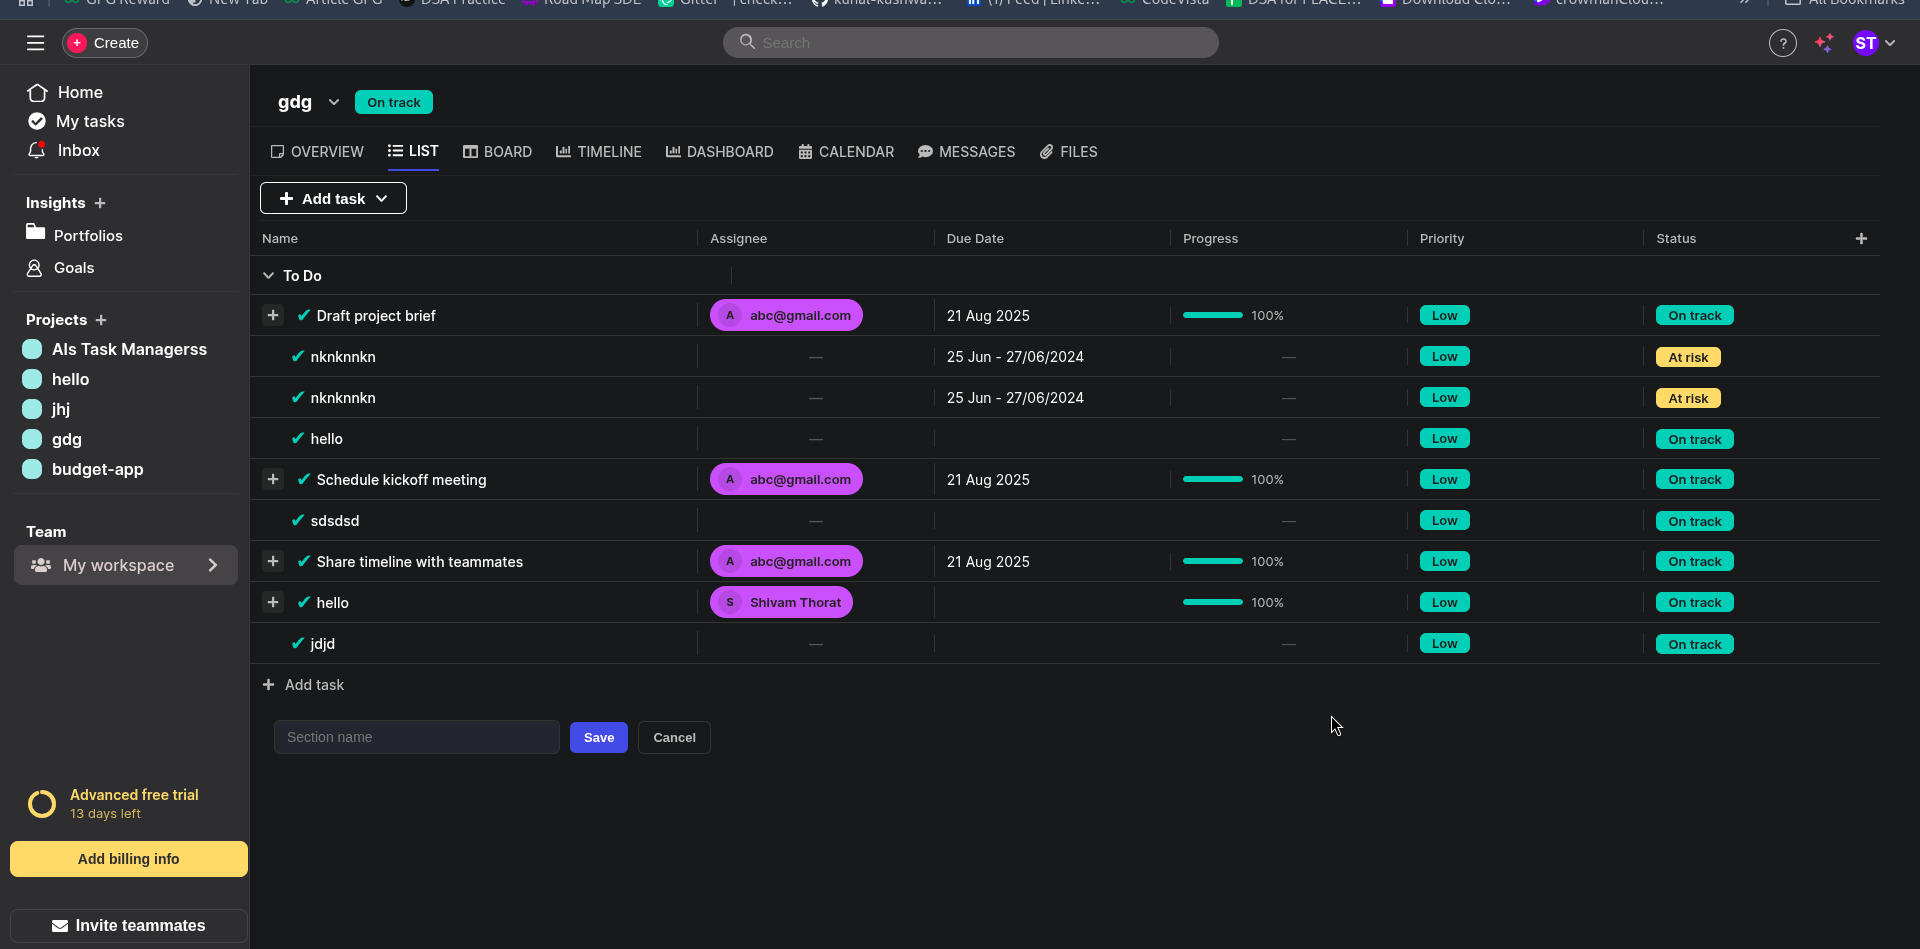Click the Add billing info button

click(129, 859)
